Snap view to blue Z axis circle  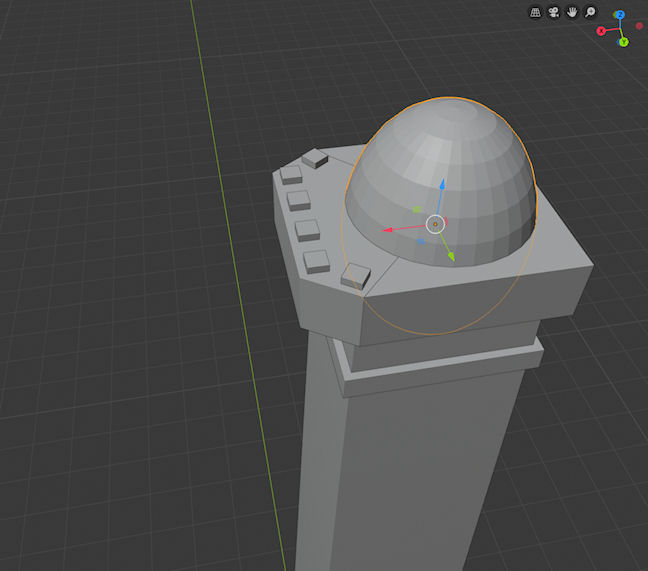click(620, 15)
